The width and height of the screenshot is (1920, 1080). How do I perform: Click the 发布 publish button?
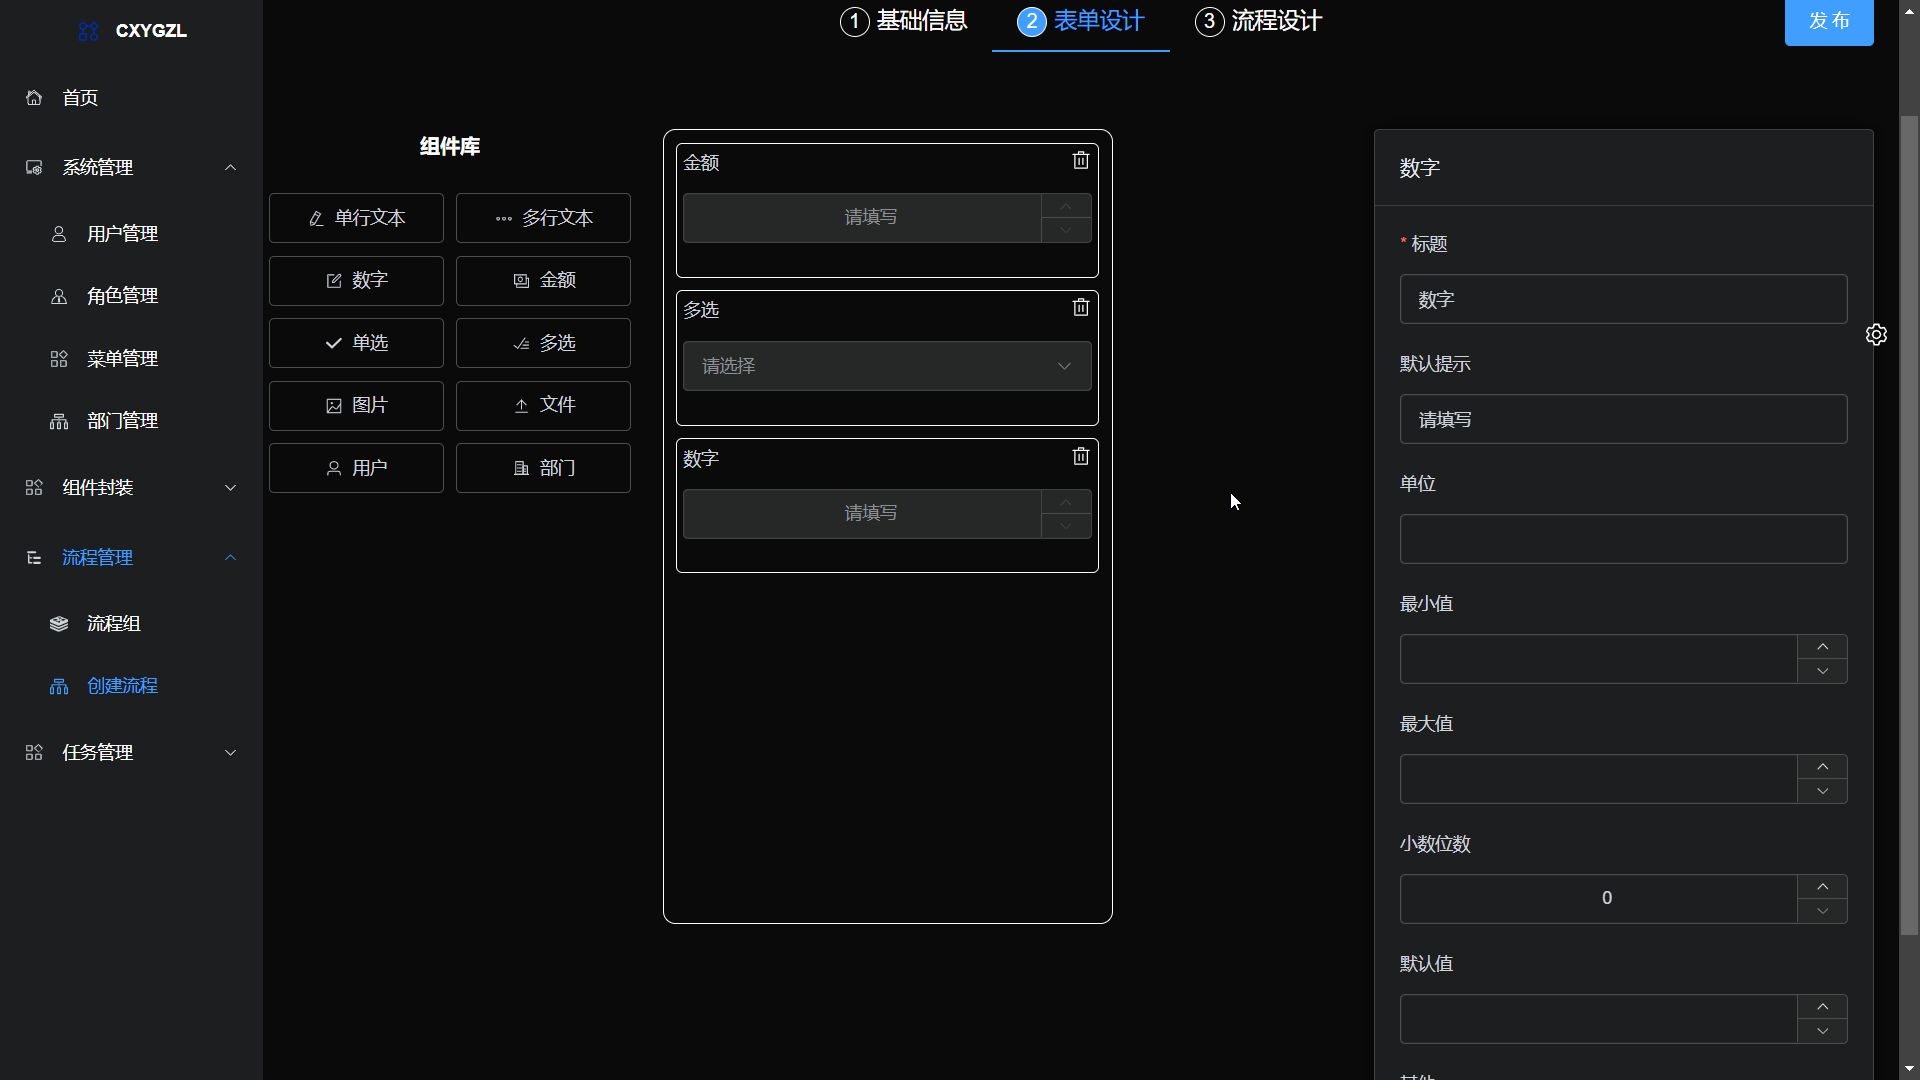point(1829,21)
